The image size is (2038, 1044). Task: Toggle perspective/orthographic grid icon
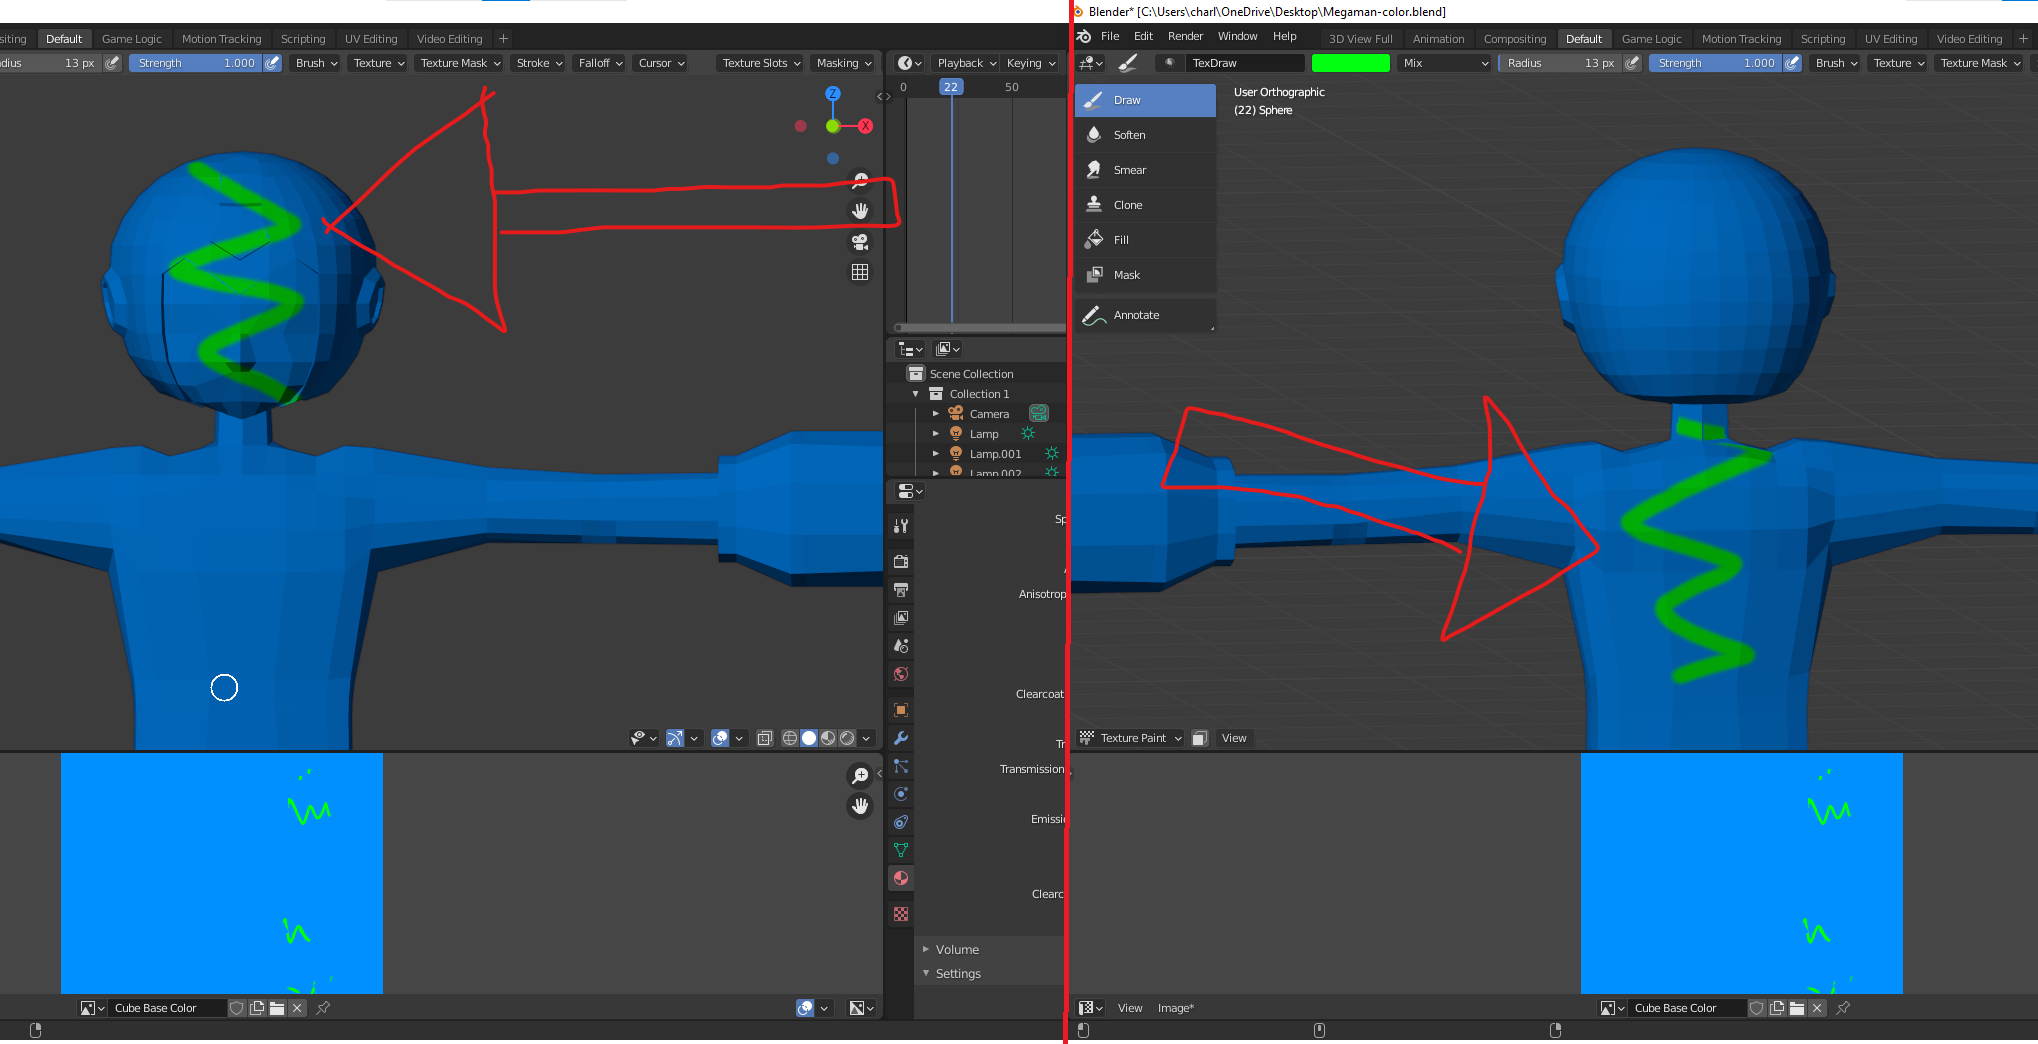tap(860, 272)
